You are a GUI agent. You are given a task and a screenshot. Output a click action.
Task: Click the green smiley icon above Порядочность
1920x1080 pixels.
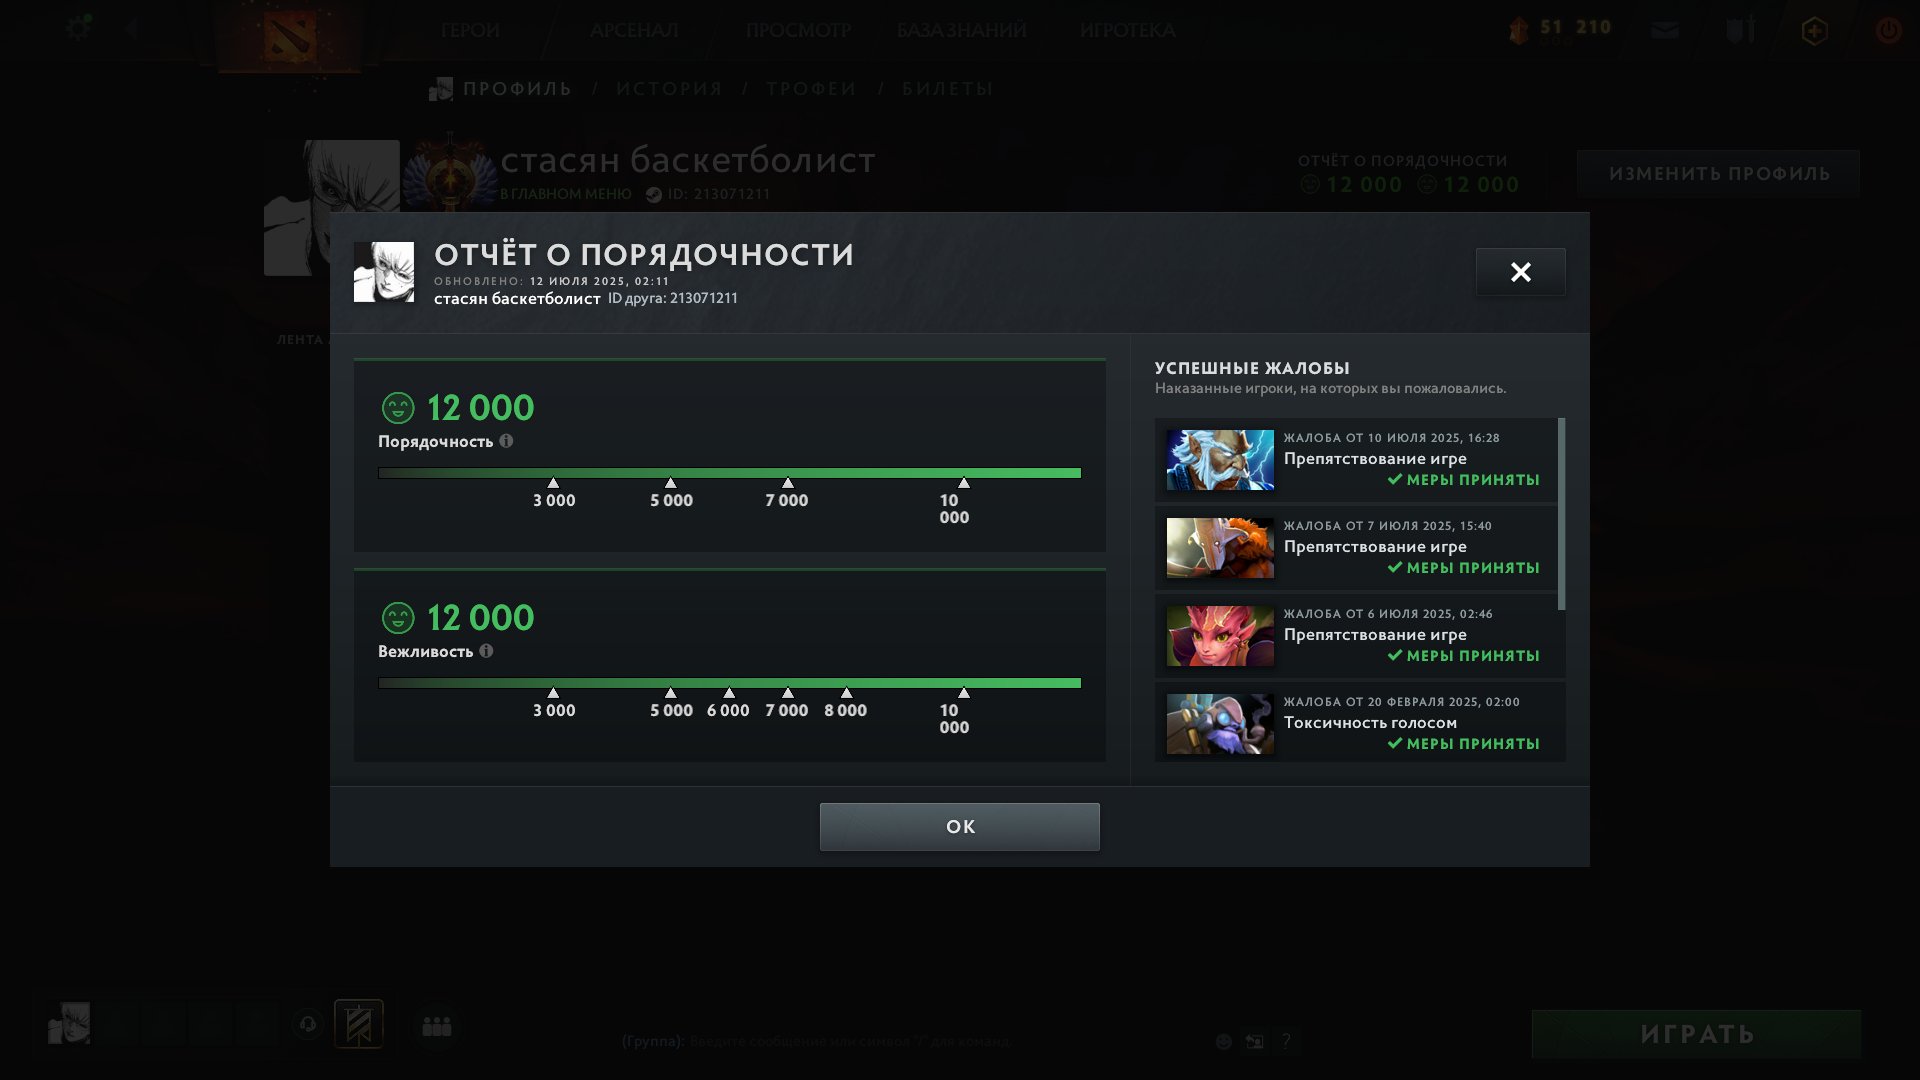398,408
